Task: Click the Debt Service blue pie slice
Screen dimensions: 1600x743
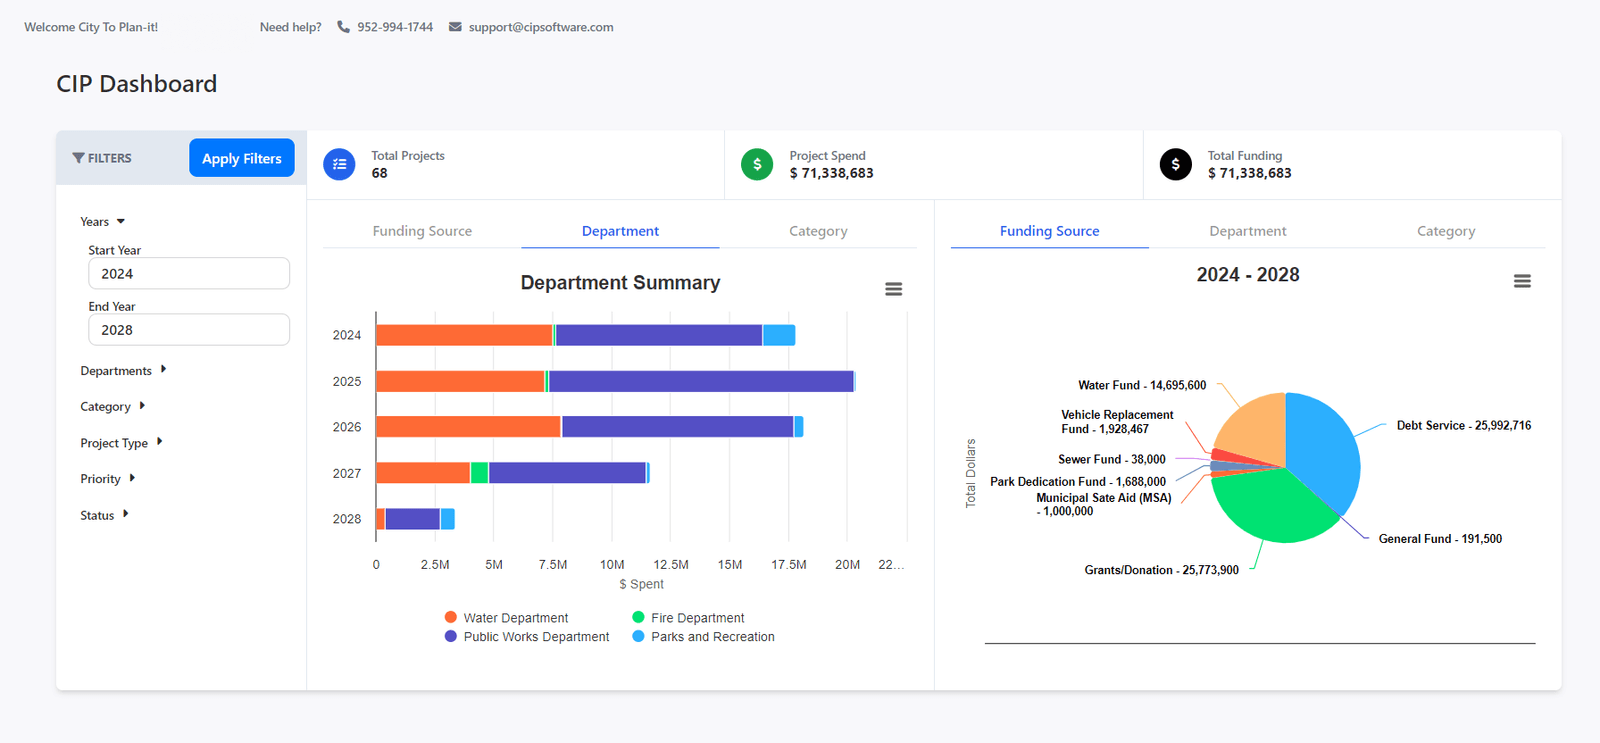Action: tap(1325, 445)
